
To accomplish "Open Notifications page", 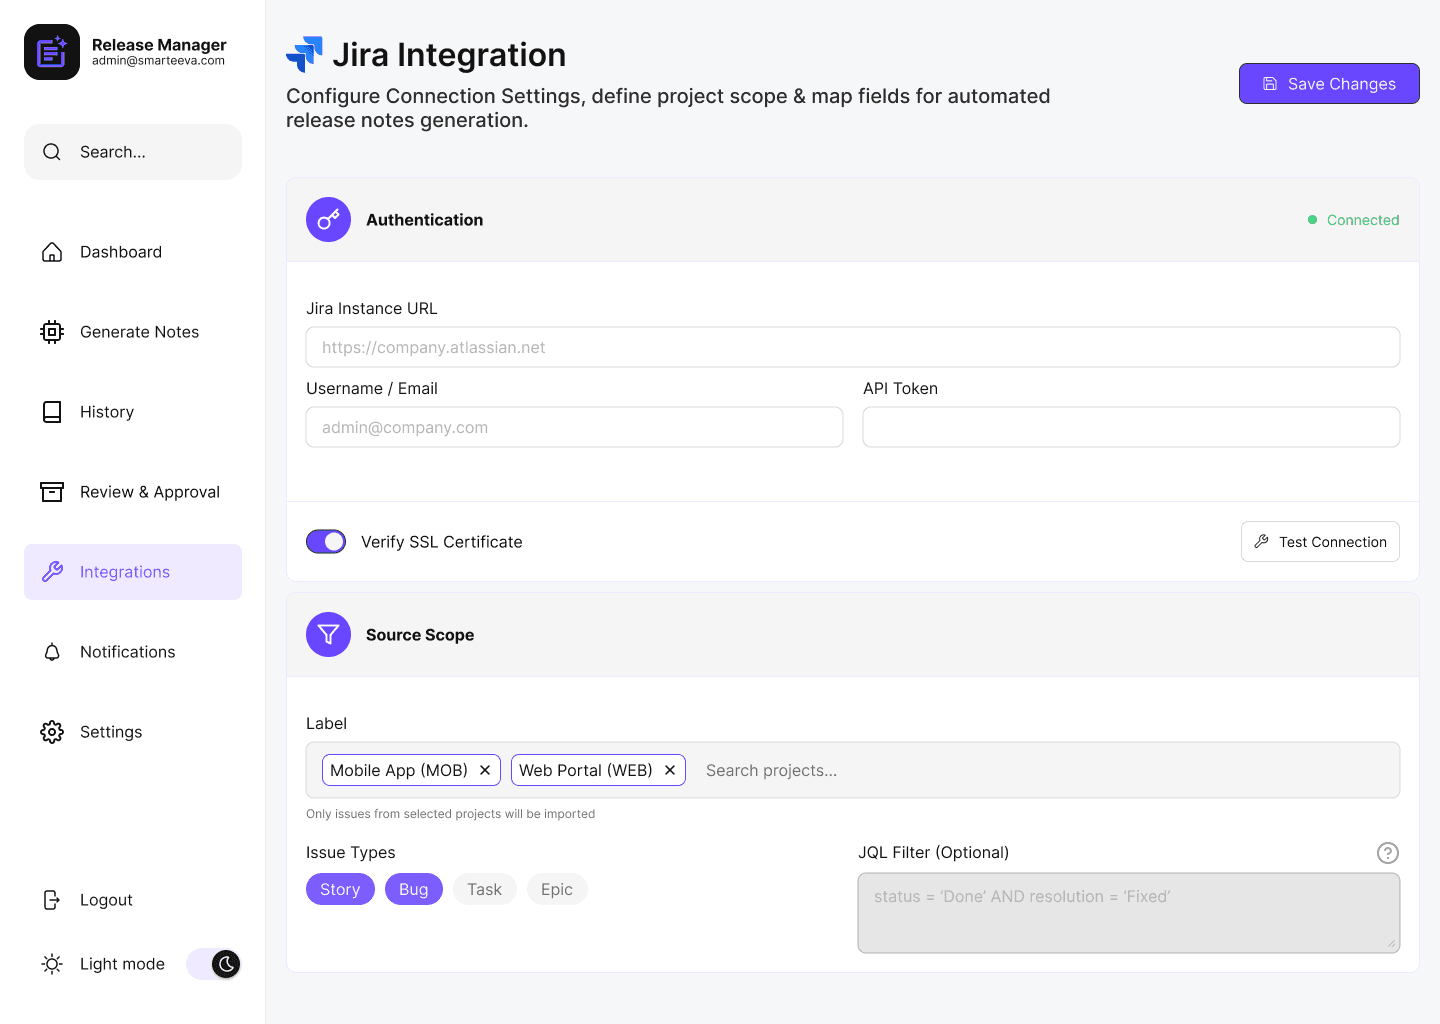I will [133, 652].
